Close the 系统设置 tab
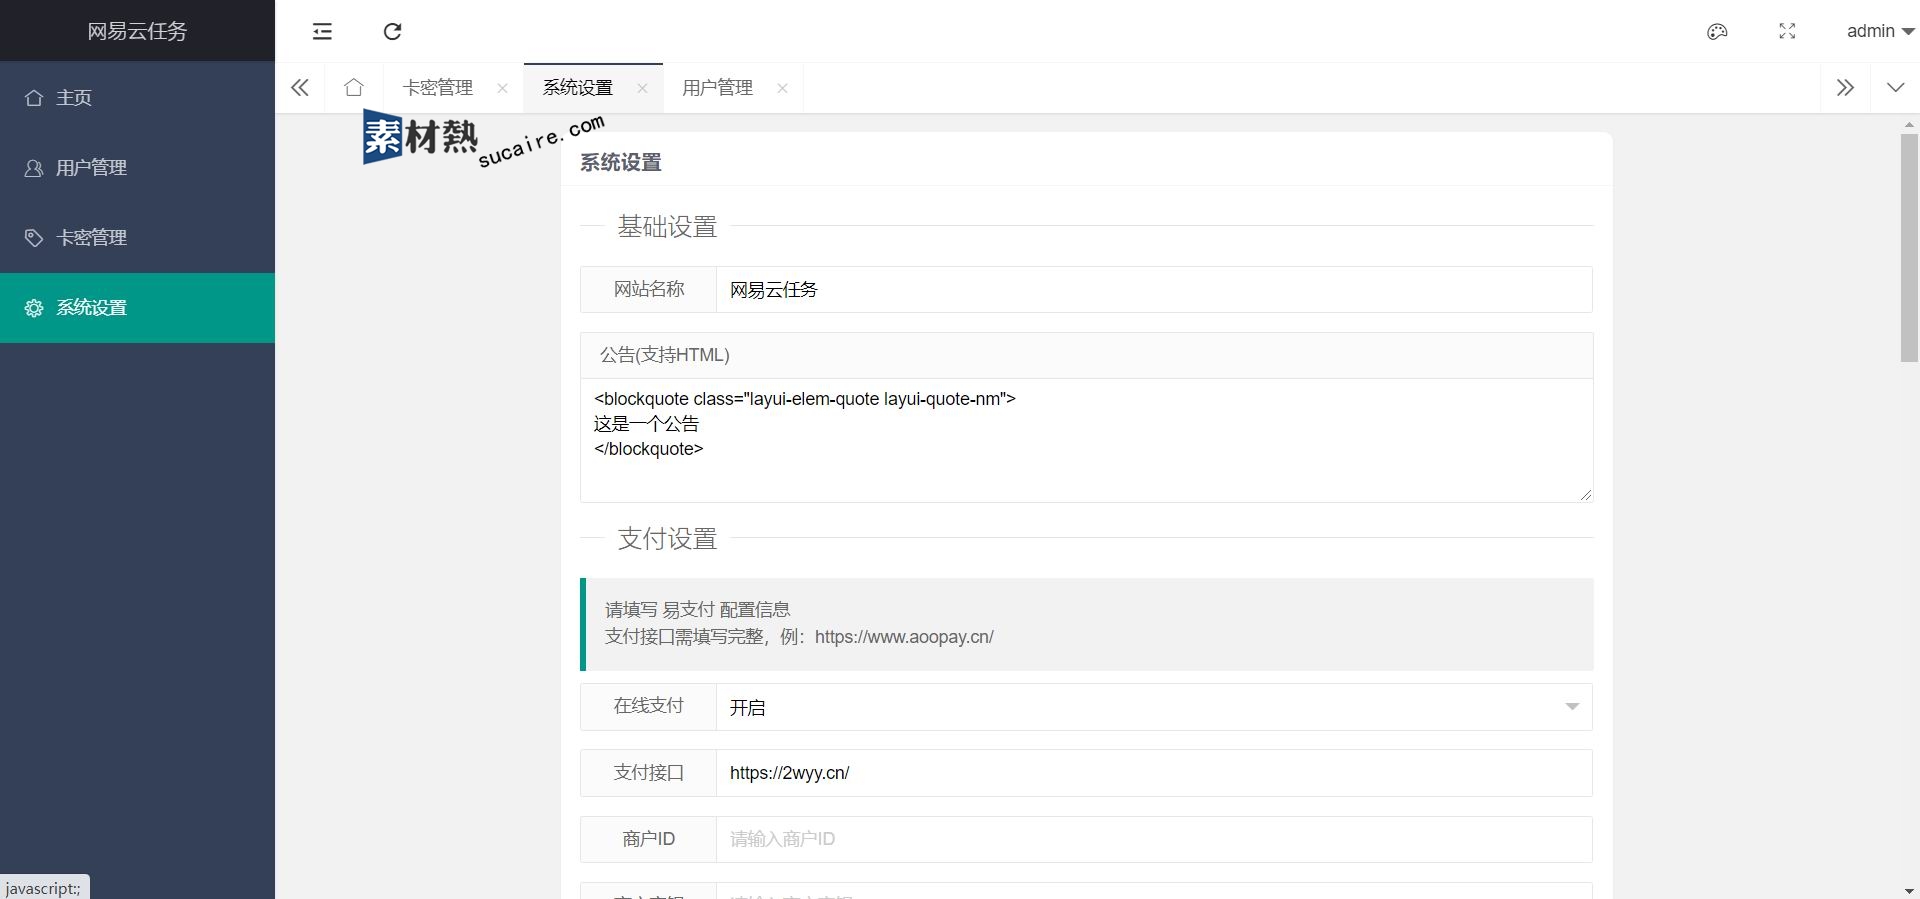 [642, 88]
